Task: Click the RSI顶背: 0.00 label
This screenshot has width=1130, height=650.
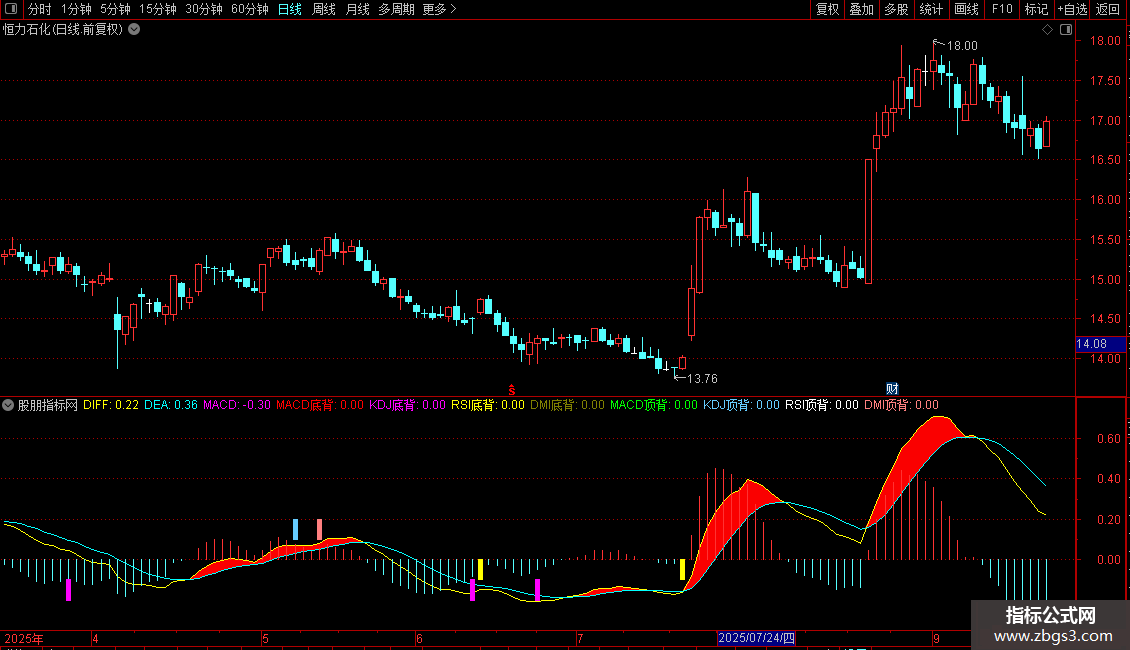Action: click(822, 405)
